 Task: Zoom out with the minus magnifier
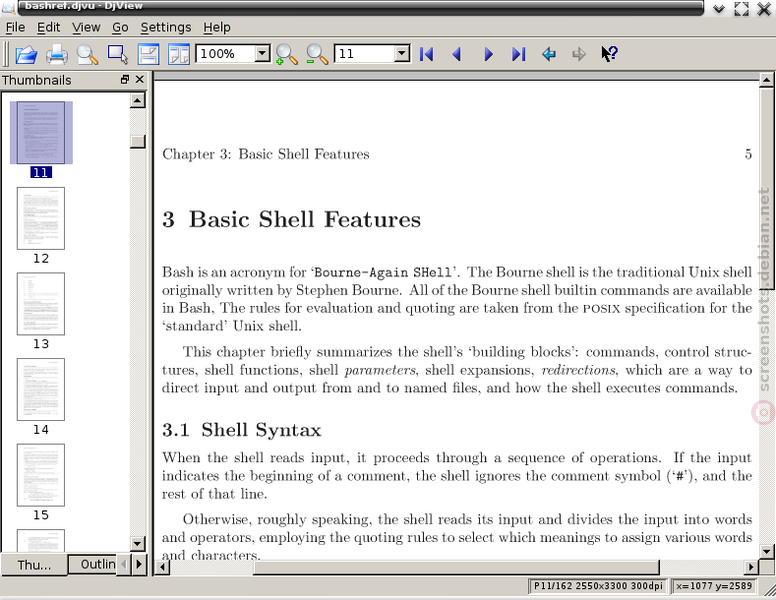pos(317,54)
